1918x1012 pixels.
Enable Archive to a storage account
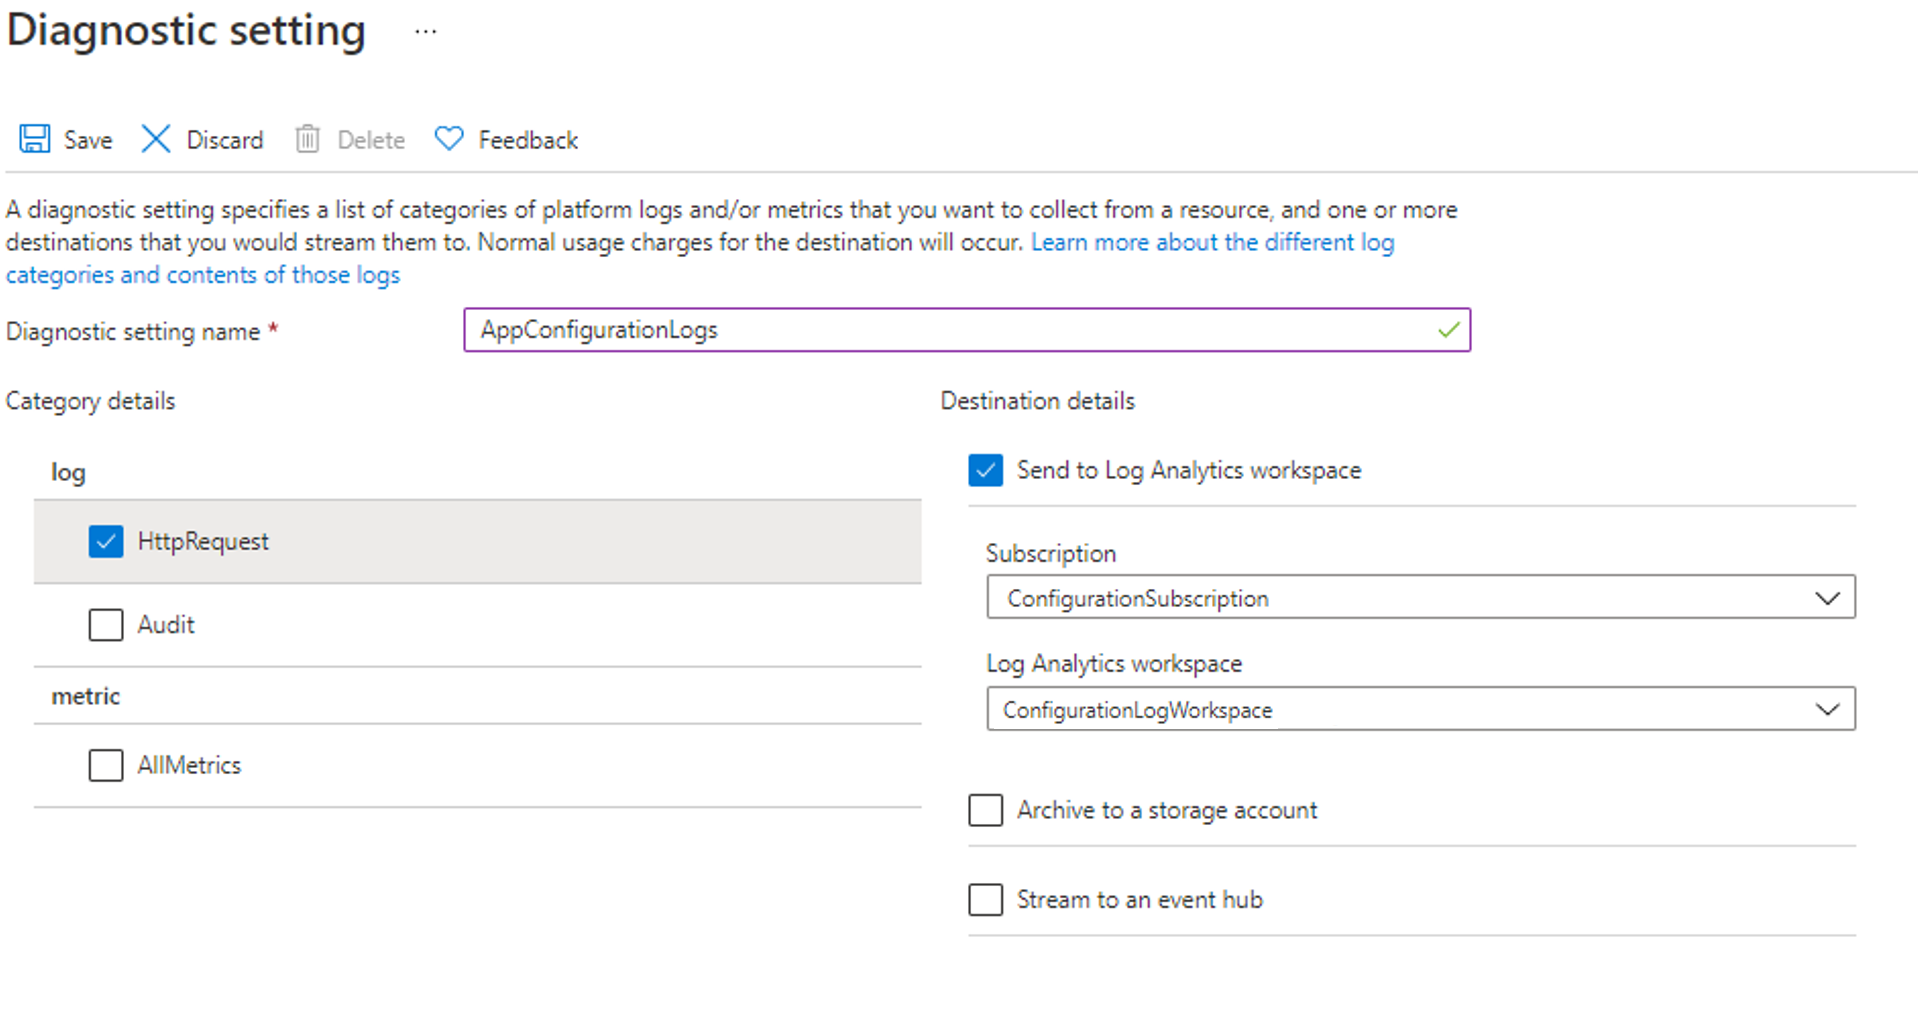tap(985, 810)
